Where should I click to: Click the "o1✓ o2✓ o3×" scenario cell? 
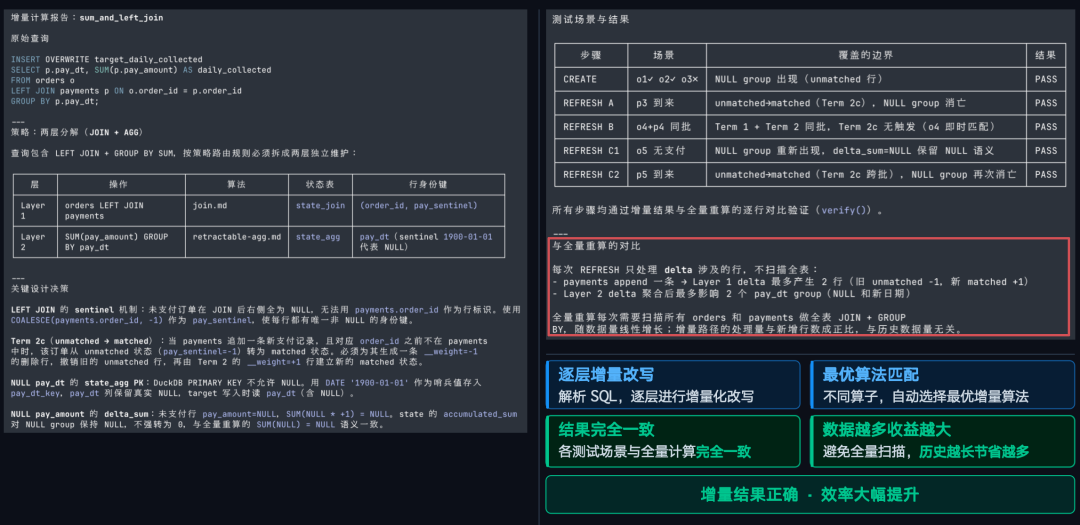[x=667, y=79]
